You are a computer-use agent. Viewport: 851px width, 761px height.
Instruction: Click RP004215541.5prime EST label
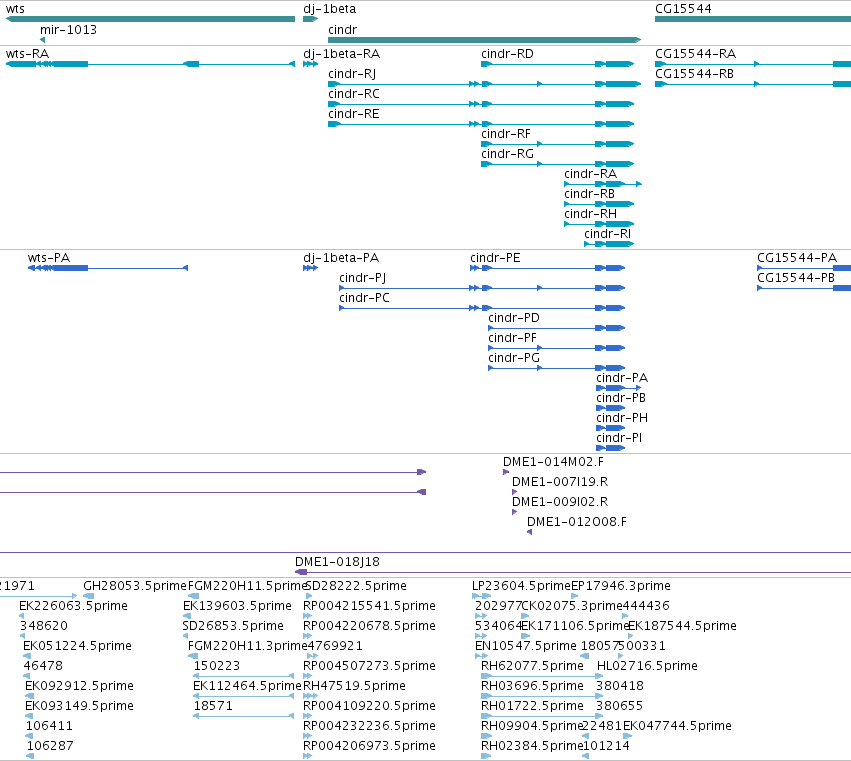(369, 606)
